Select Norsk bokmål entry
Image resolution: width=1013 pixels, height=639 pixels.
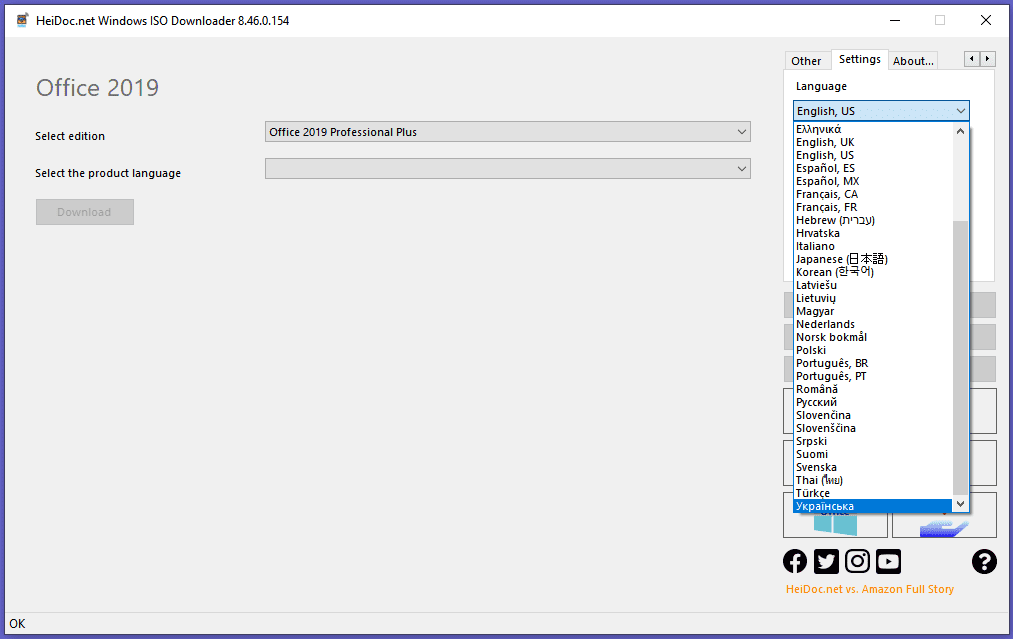tap(873, 337)
